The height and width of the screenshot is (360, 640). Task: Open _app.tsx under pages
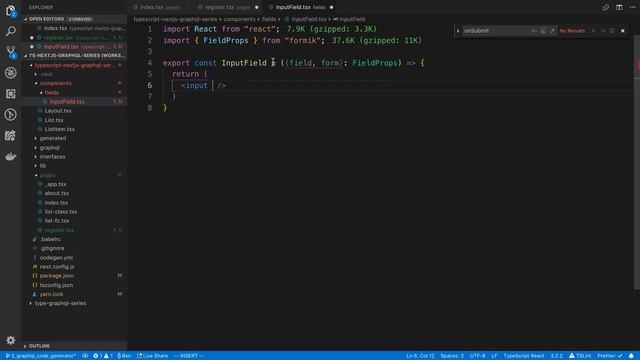[x=74, y=184]
